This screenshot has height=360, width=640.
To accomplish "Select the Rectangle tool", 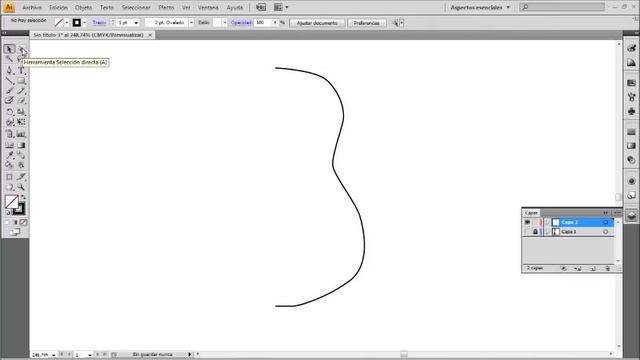I will (21, 81).
